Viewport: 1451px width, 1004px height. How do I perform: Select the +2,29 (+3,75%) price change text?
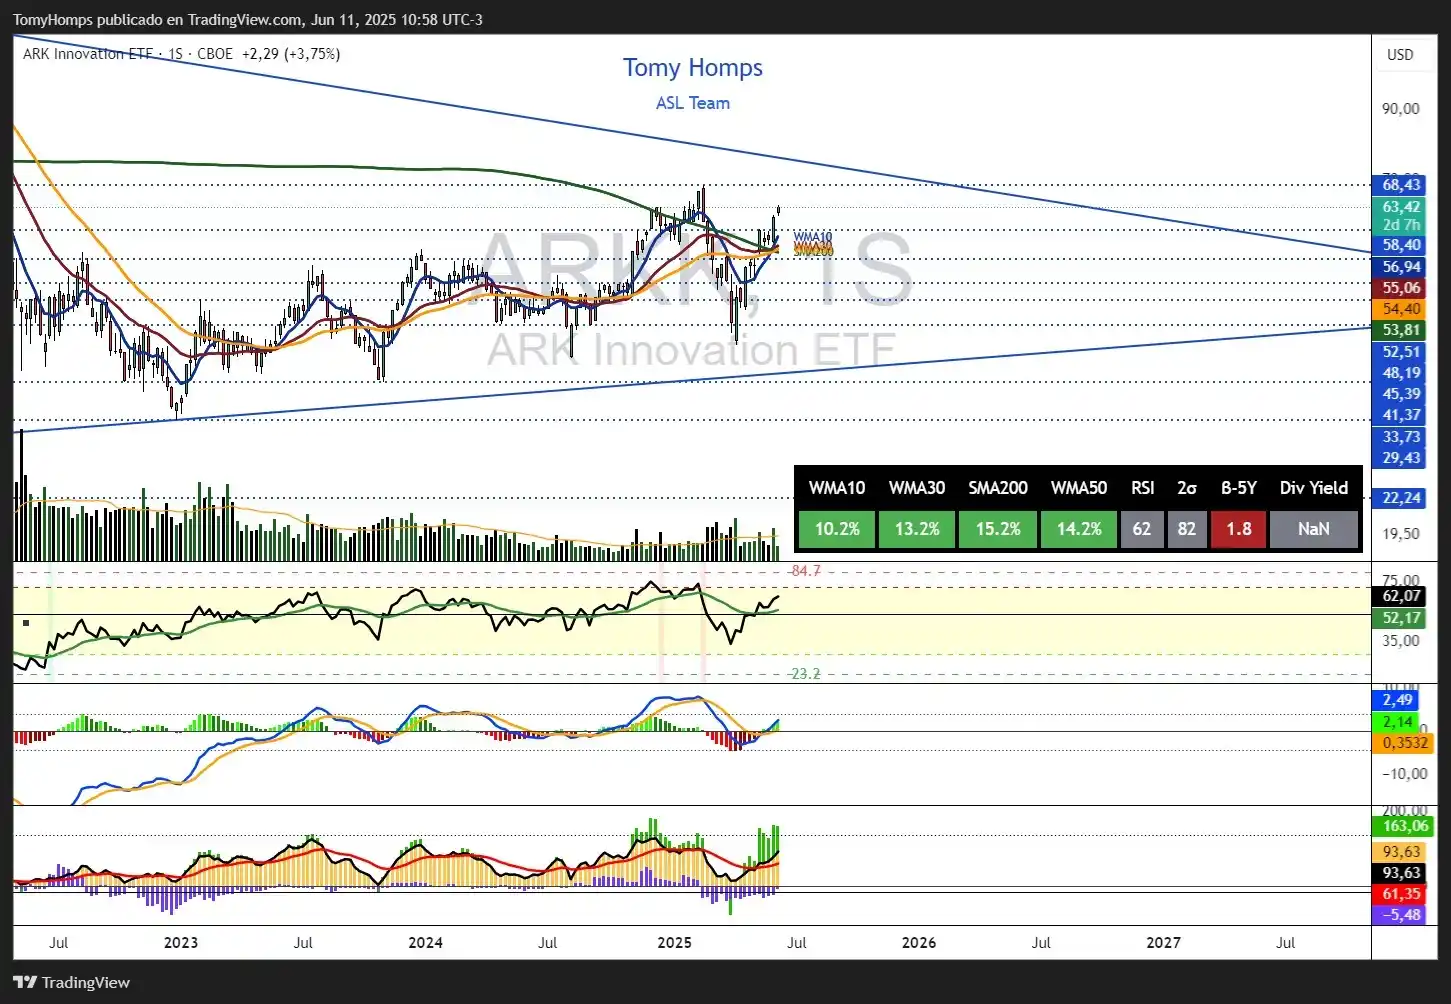click(291, 54)
